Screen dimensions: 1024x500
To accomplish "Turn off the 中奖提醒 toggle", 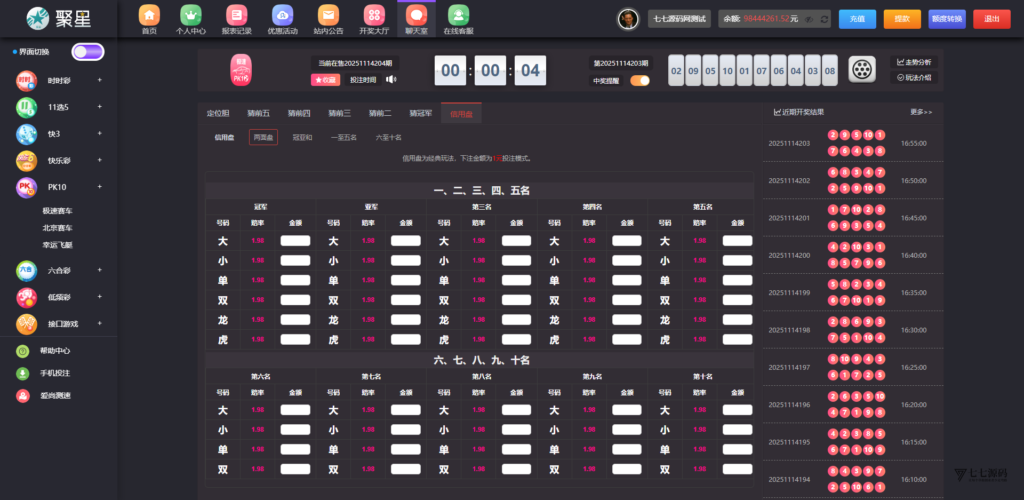I will 639,81.
